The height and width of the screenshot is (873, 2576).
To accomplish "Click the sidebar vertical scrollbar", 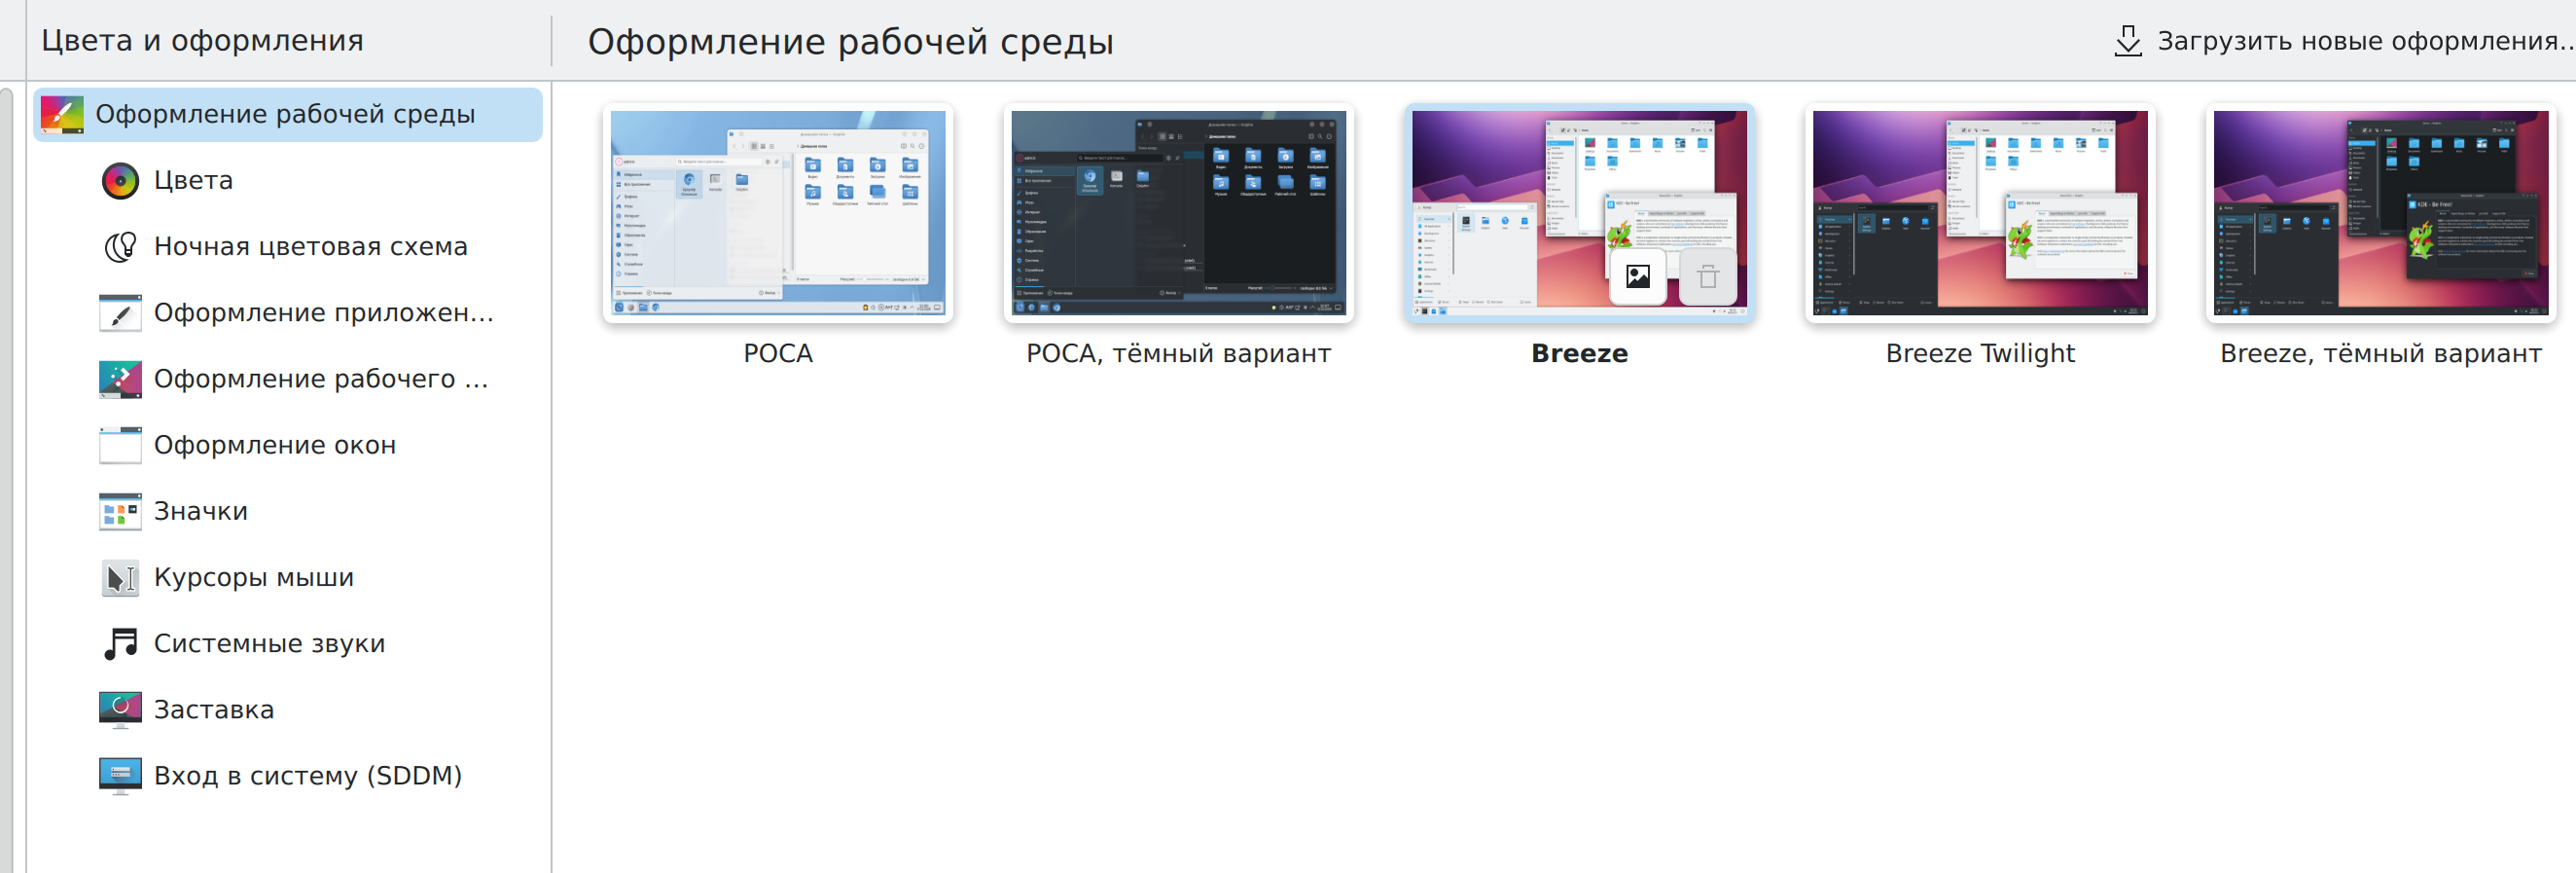I will 7,480.
